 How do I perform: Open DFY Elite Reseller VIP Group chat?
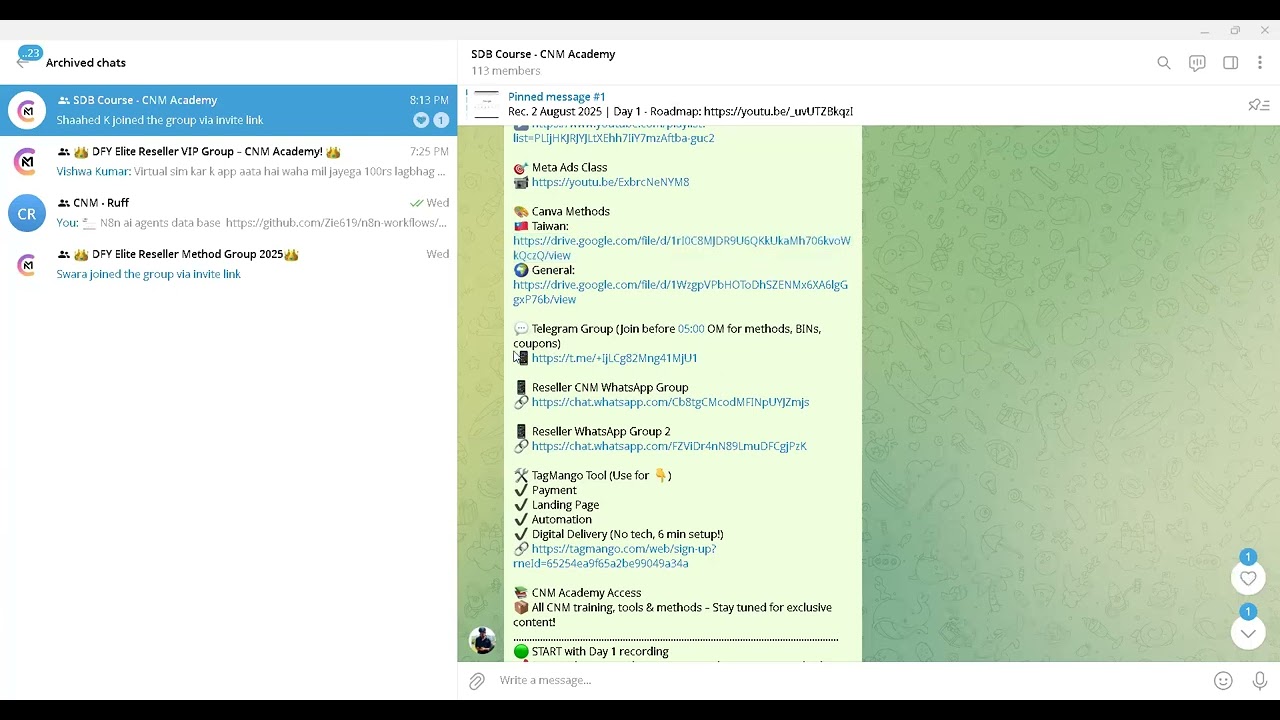point(228,161)
